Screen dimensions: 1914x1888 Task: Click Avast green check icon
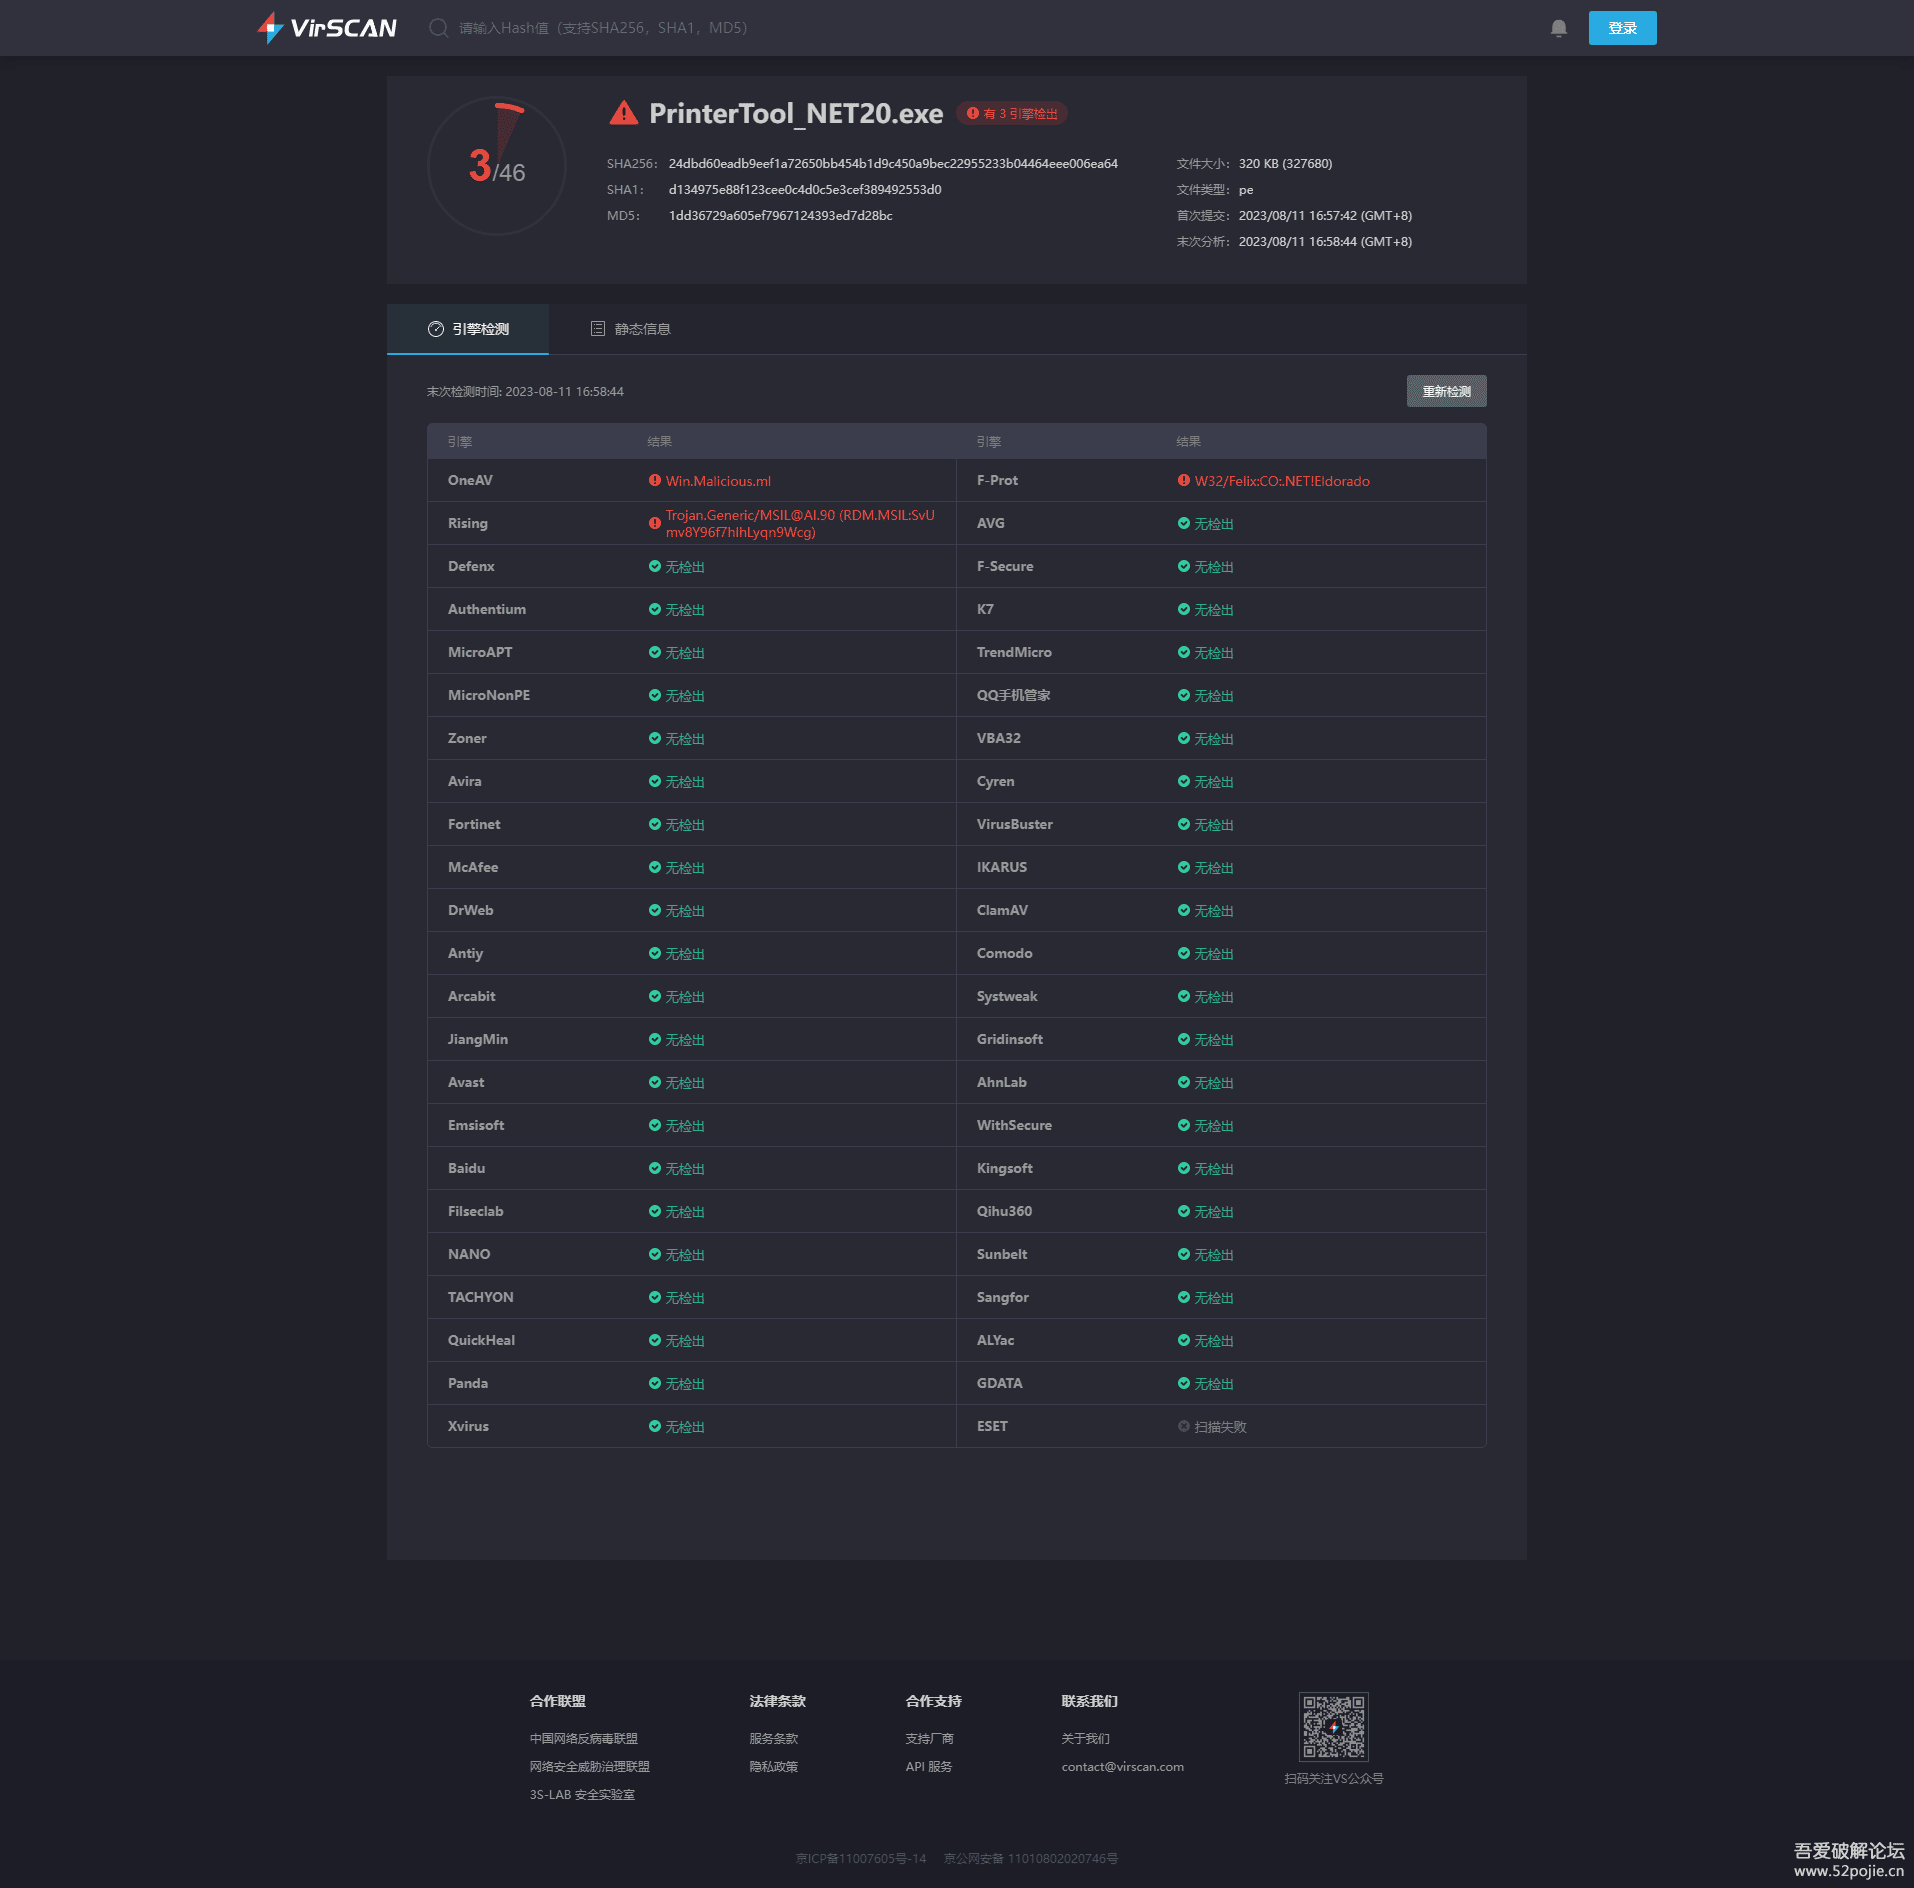click(x=655, y=1082)
